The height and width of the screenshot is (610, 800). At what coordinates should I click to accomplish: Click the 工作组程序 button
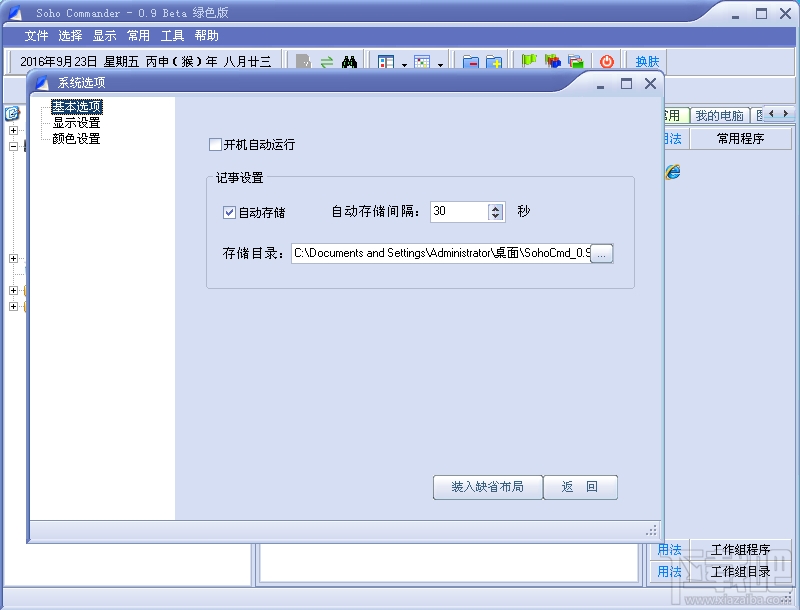click(x=740, y=550)
